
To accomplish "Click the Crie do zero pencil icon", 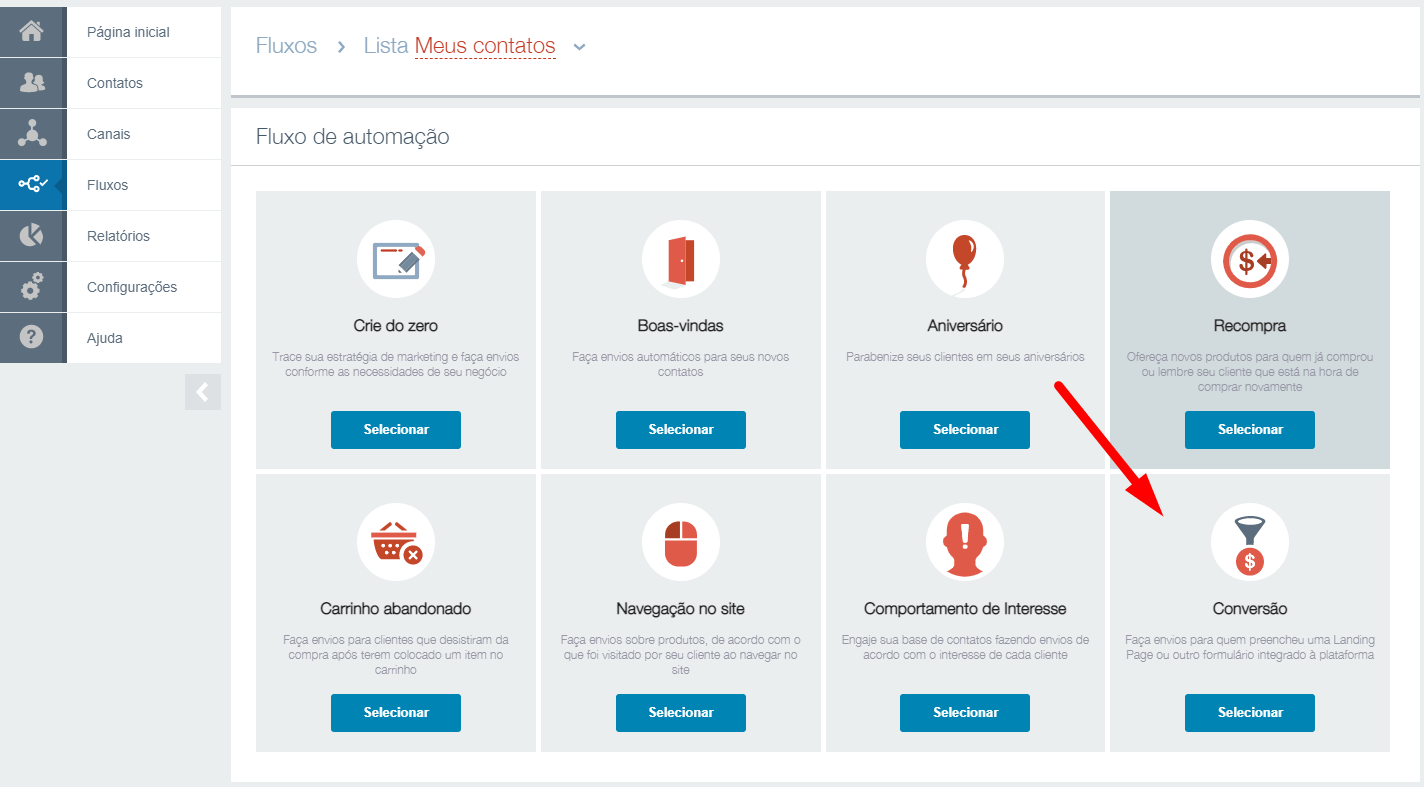I will tap(396, 259).
